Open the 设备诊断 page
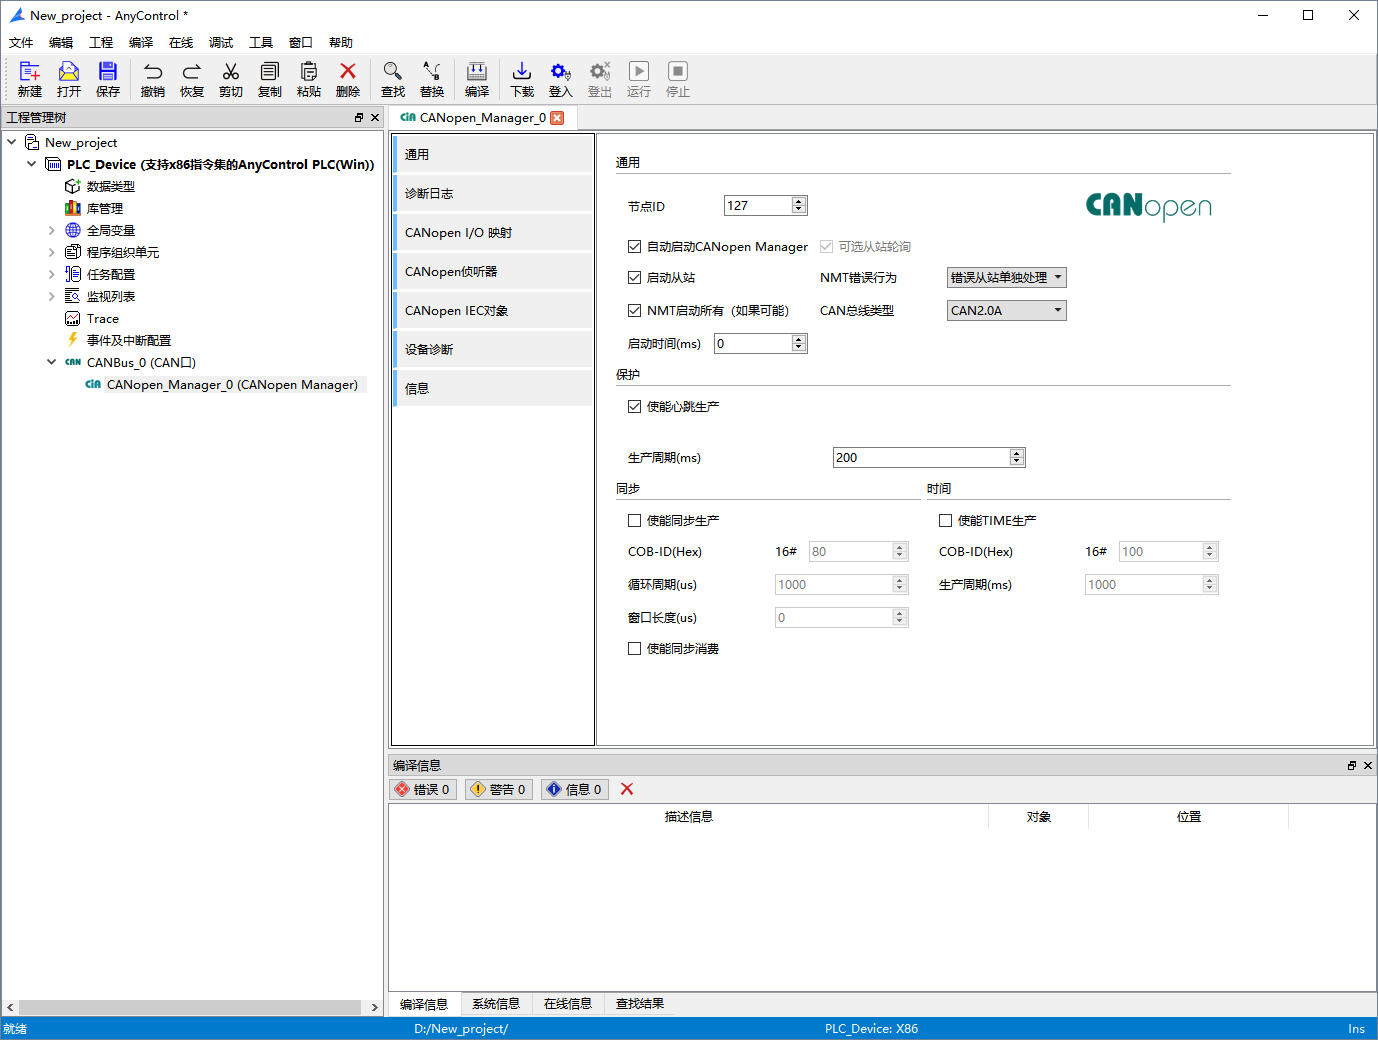1378x1040 pixels. [493, 349]
